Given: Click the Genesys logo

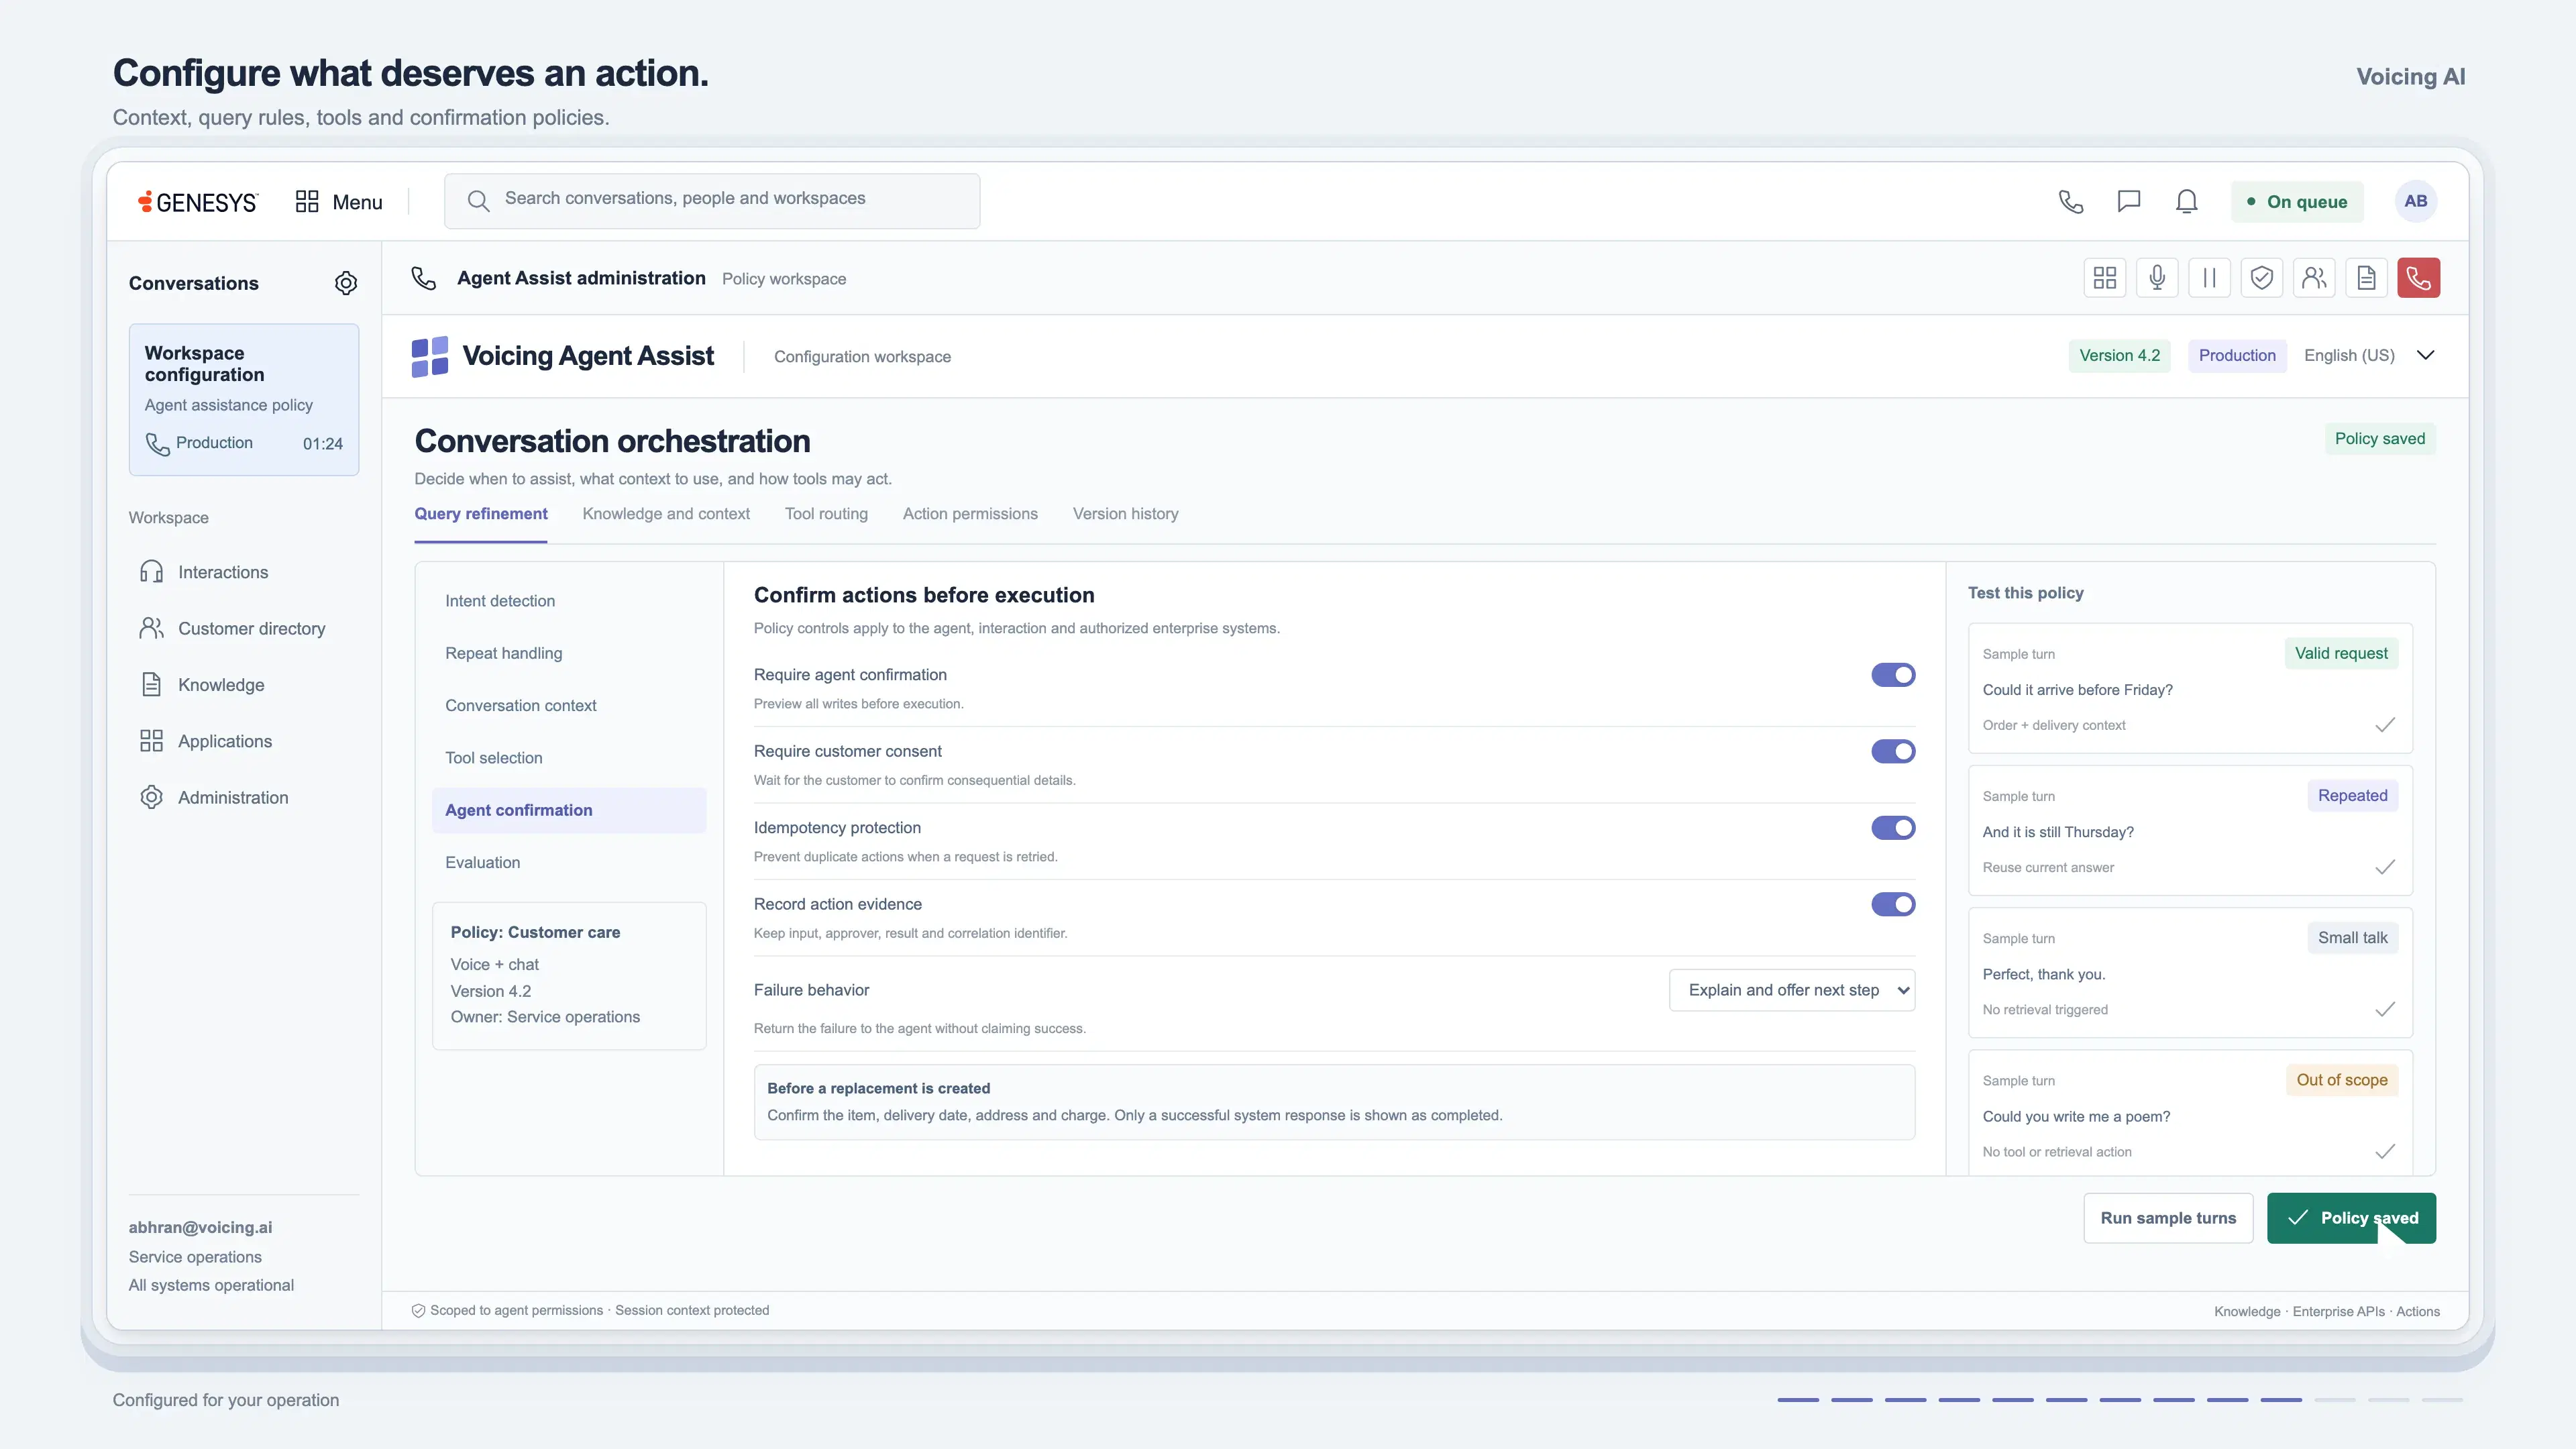Looking at the screenshot, I should (198, 202).
